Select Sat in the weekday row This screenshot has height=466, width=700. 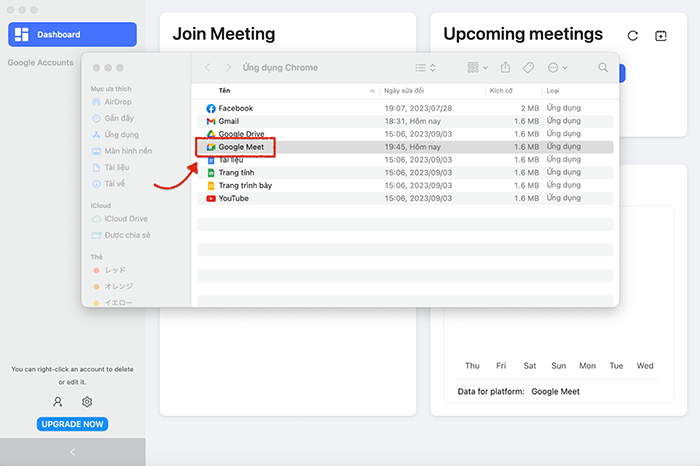(x=529, y=366)
